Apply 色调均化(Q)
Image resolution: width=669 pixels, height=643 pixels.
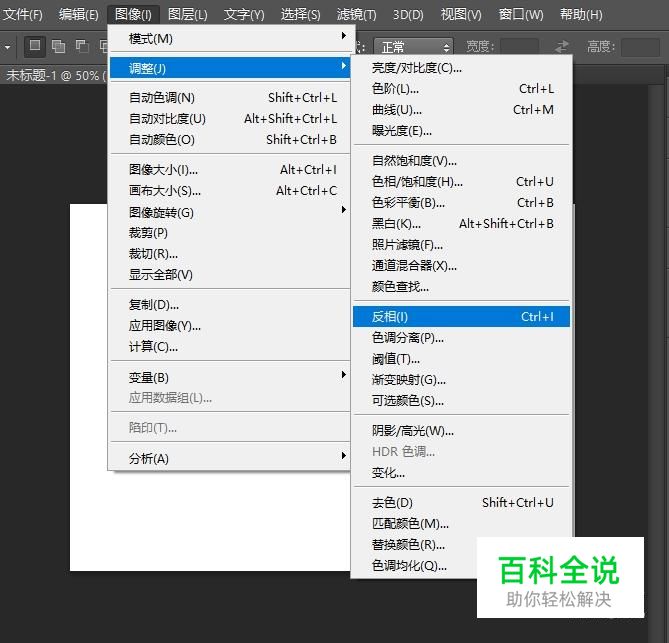pyautogui.click(x=415, y=566)
